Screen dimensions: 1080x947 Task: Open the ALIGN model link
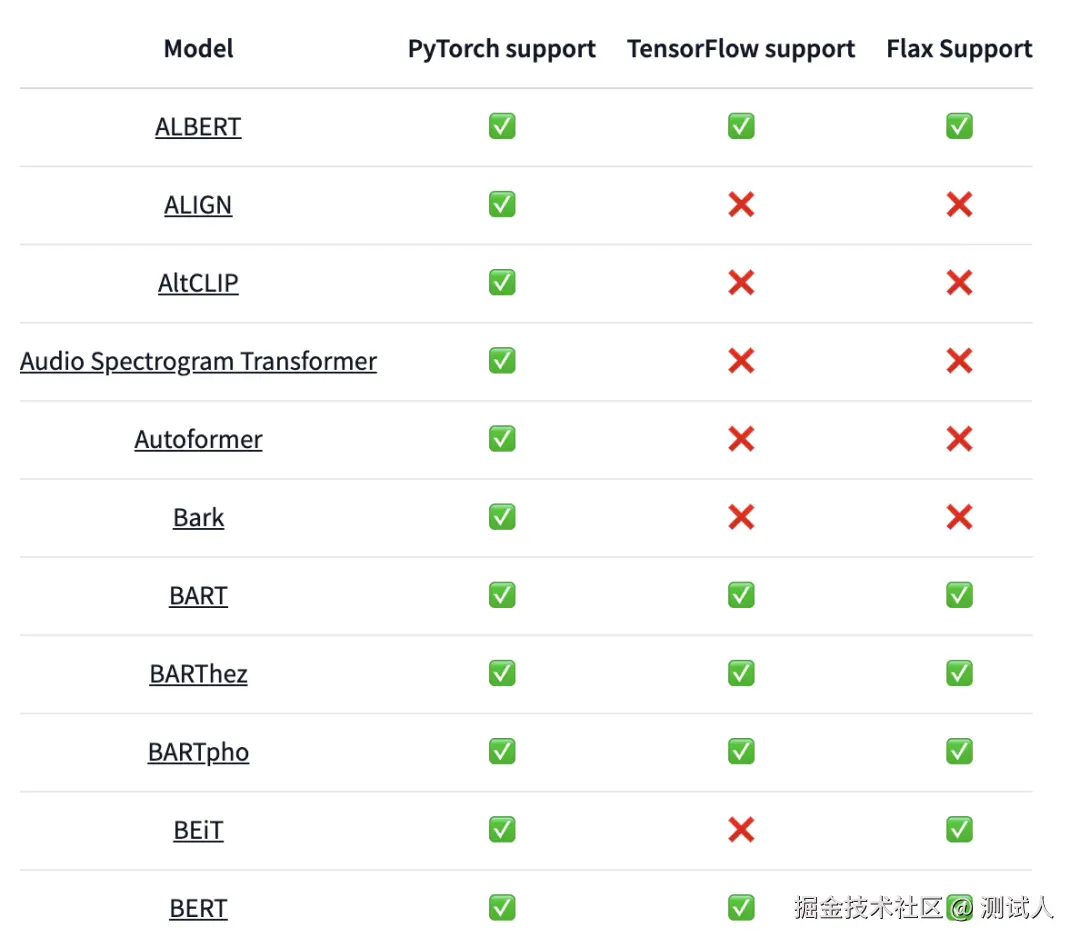pyautogui.click(x=198, y=205)
